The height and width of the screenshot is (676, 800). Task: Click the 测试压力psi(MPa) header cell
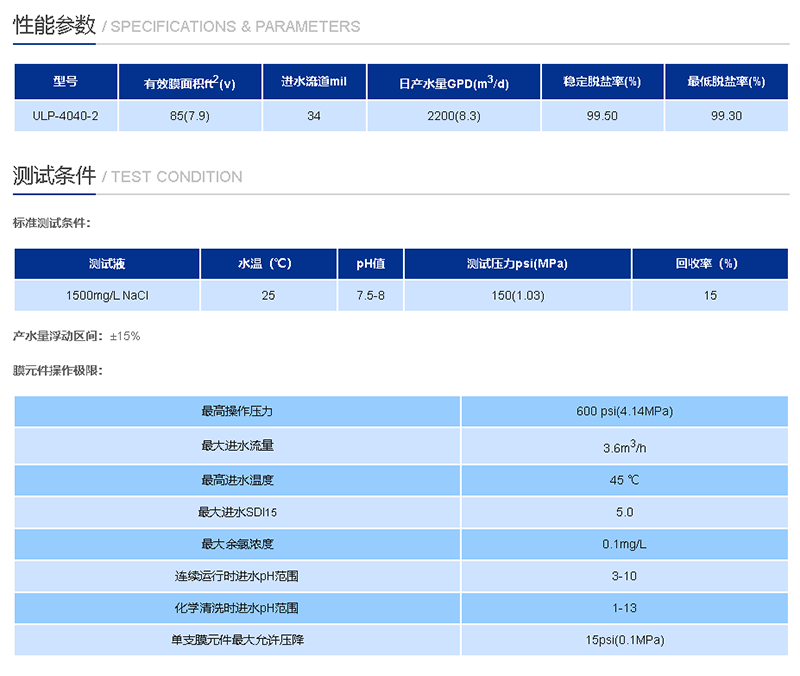(x=516, y=263)
